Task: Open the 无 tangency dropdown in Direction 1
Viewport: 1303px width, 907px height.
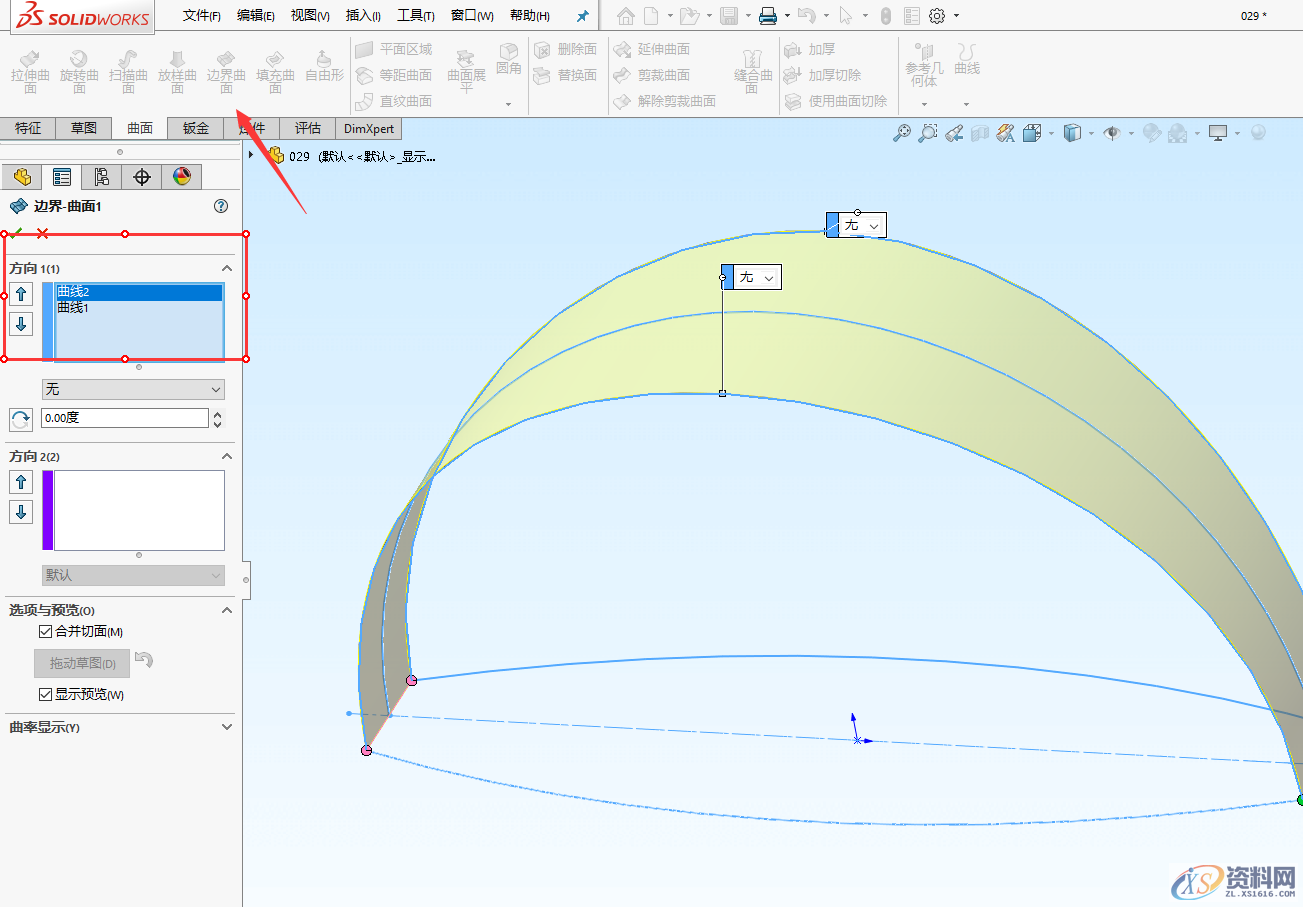Action: pos(133,389)
